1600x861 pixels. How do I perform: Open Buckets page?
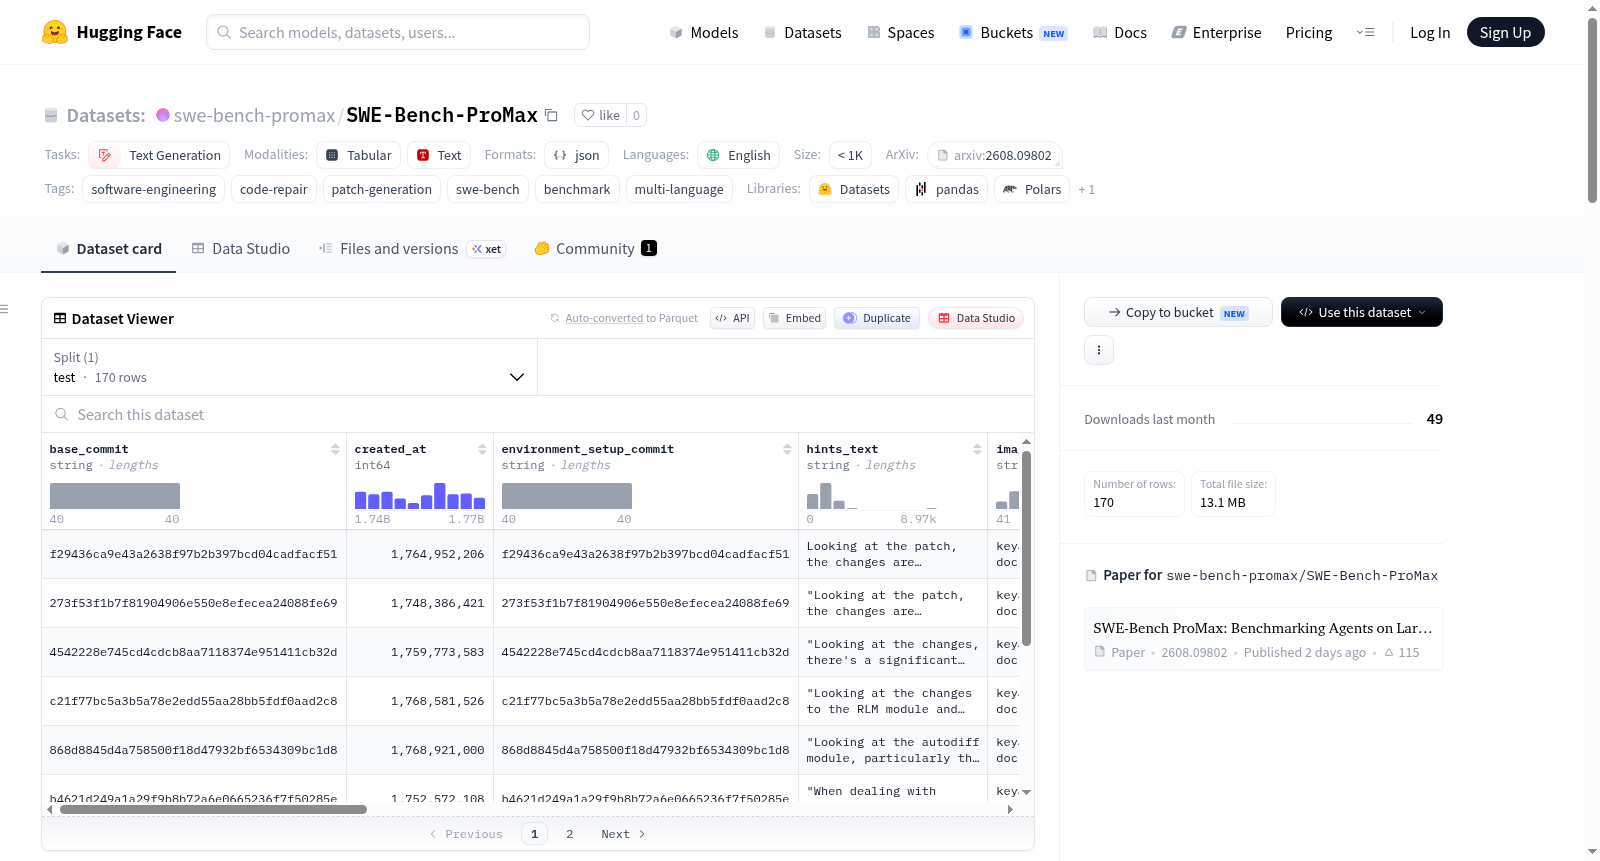1013,33
